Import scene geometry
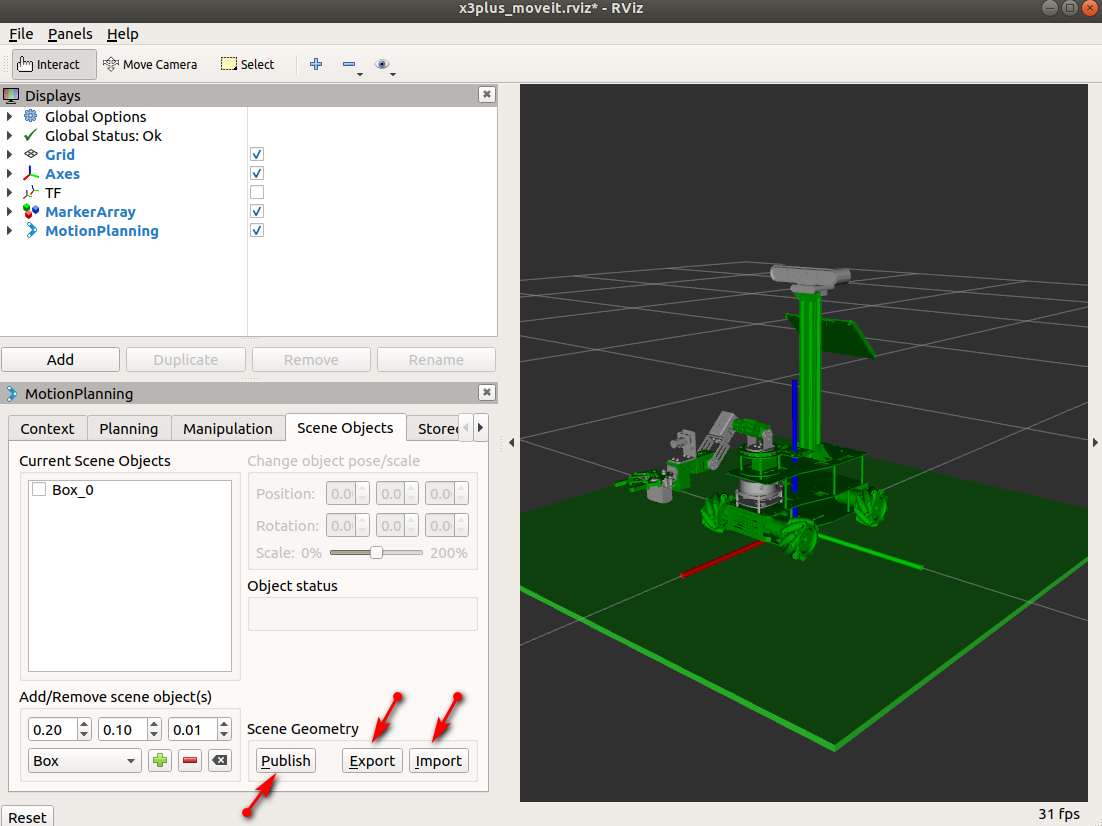 [439, 761]
